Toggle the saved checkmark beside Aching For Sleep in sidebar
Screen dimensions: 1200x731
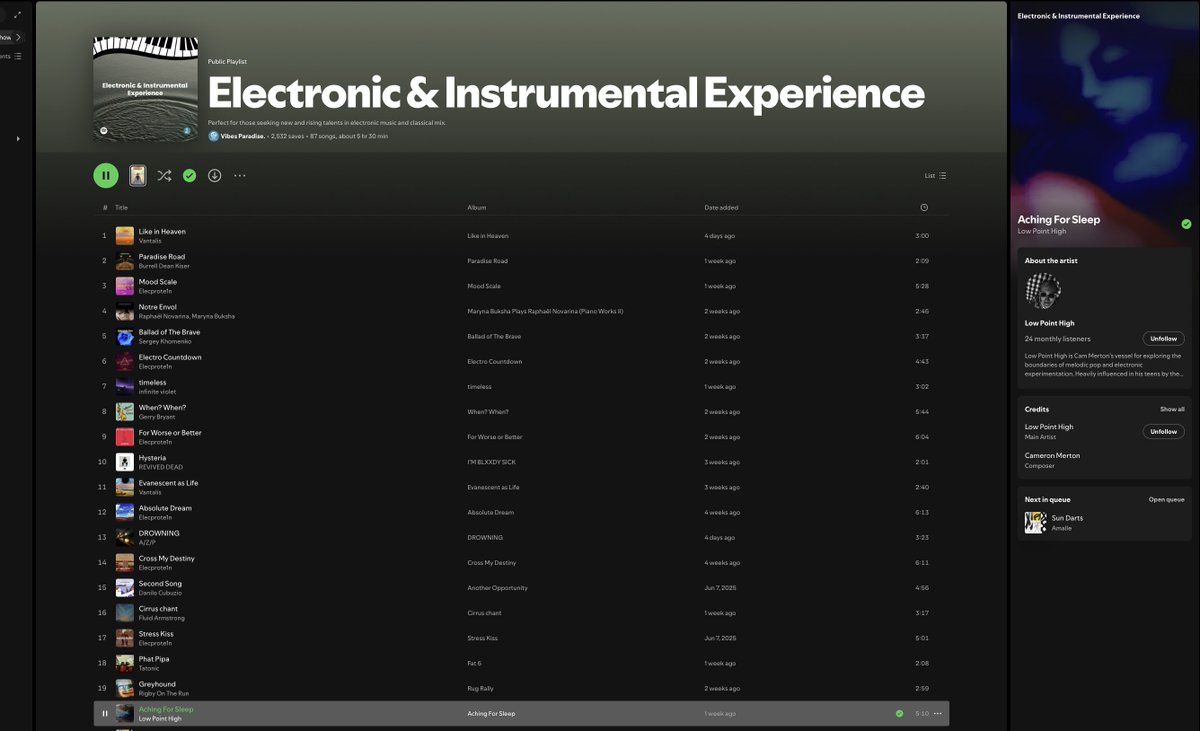click(x=1186, y=224)
